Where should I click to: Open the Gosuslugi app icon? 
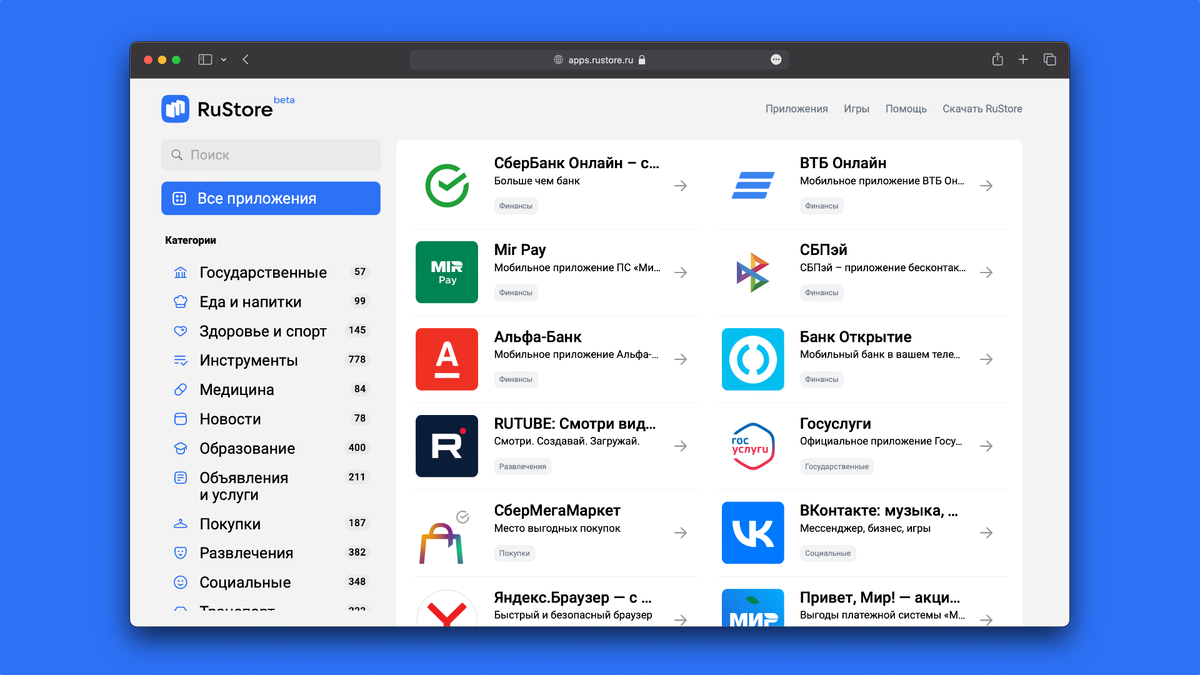753,446
